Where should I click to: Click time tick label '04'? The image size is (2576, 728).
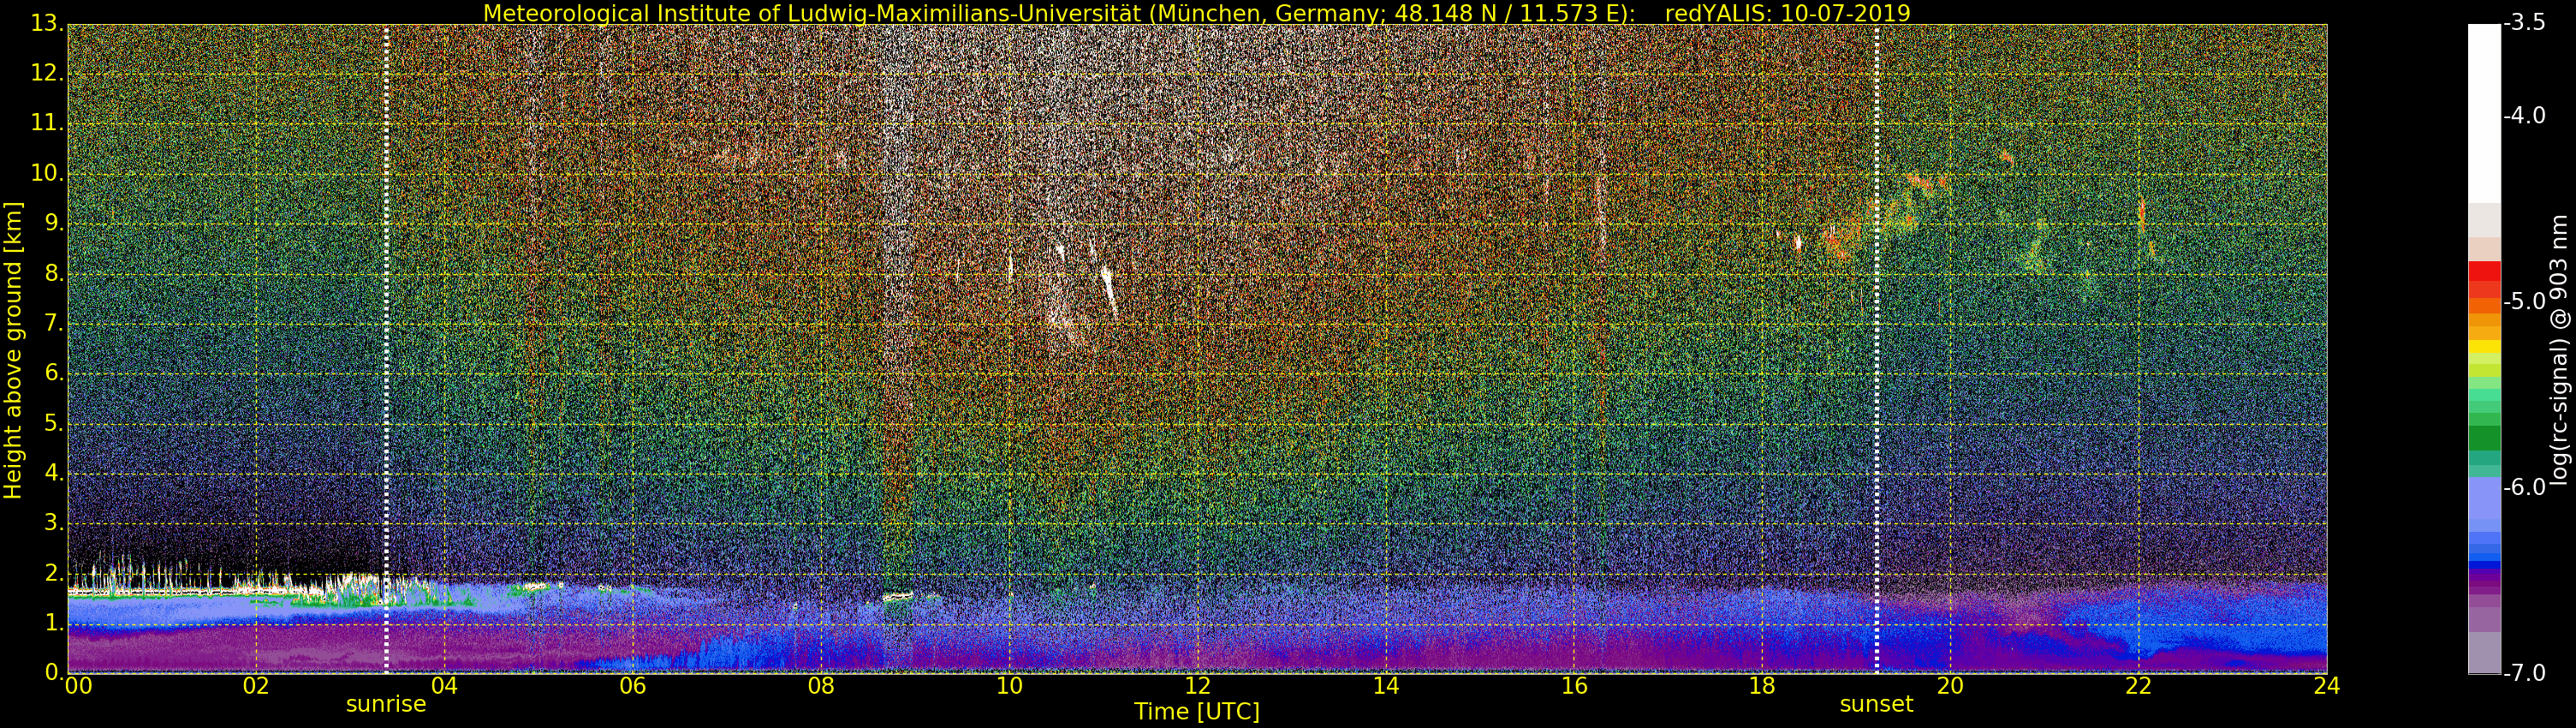(444, 685)
